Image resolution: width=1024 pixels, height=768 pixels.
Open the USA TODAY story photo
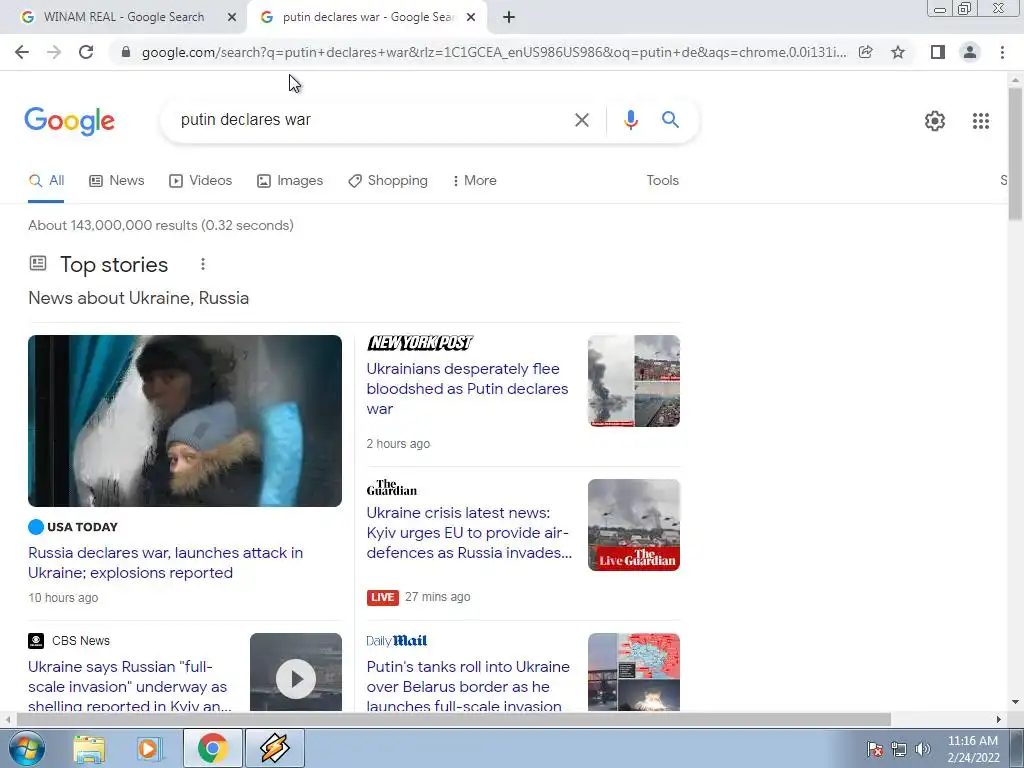click(x=185, y=421)
